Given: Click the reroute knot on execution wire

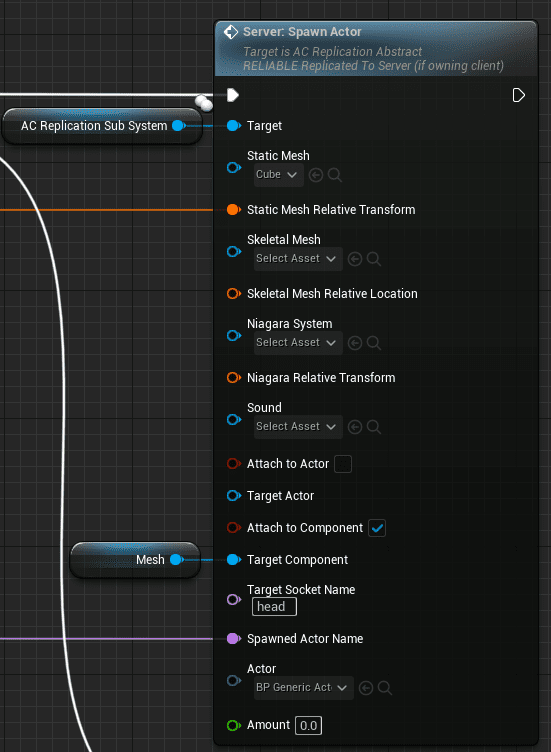Looking at the screenshot, I should [x=204, y=103].
